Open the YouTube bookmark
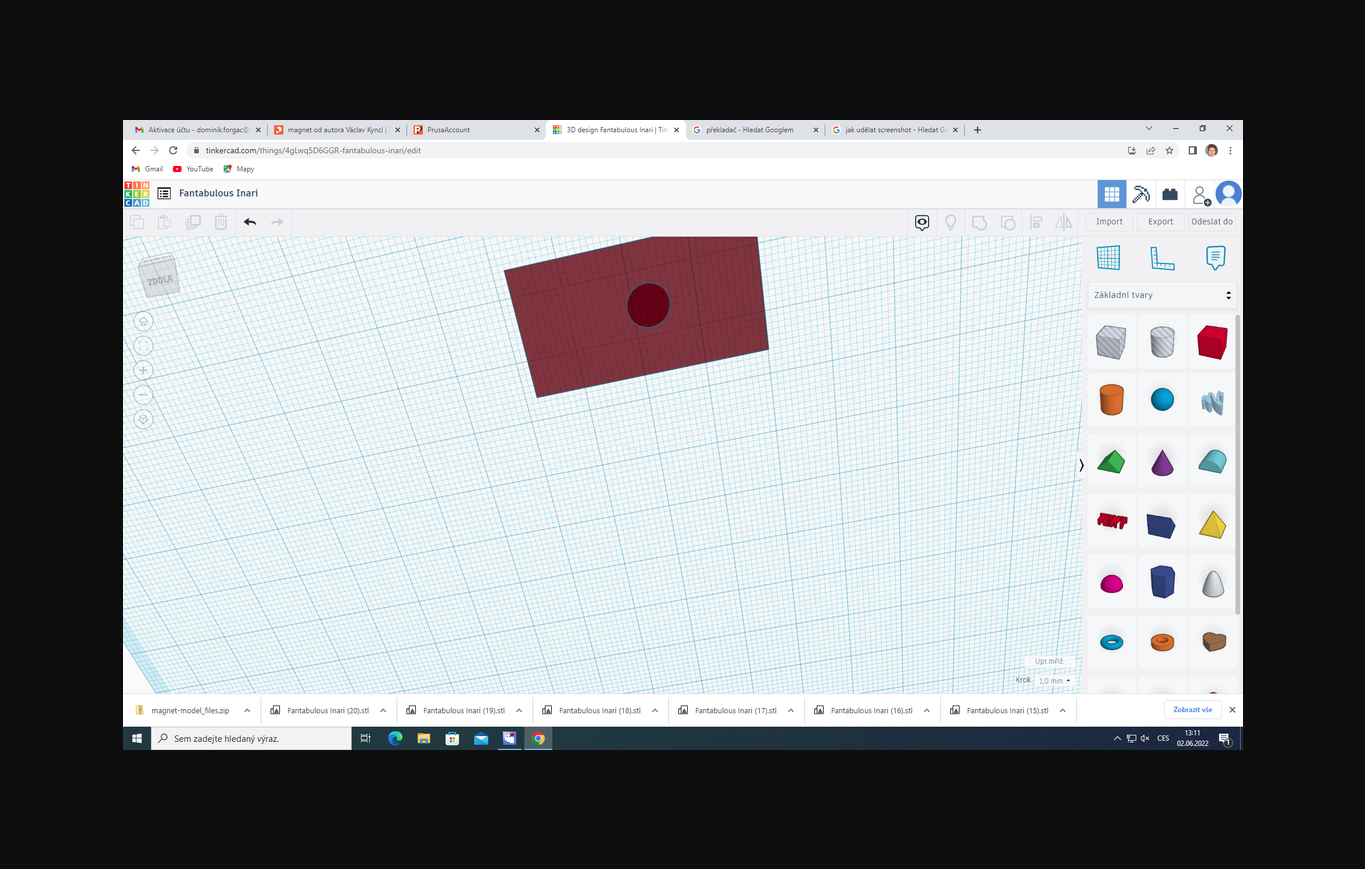Viewport: 1365px width, 869px height. [193, 169]
